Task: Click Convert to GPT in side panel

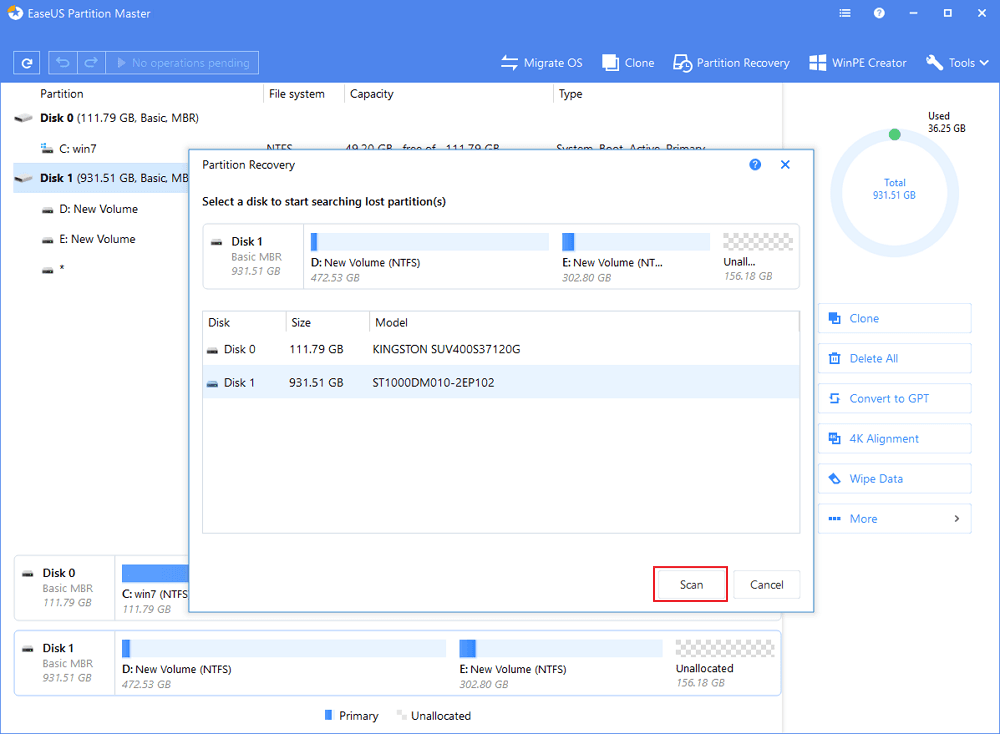Action: click(x=894, y=399)
